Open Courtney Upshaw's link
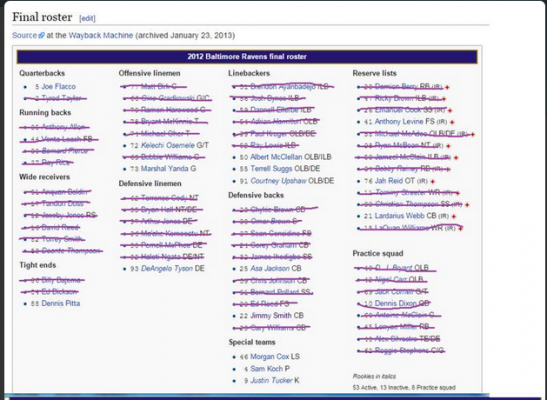 pos(278,181)
